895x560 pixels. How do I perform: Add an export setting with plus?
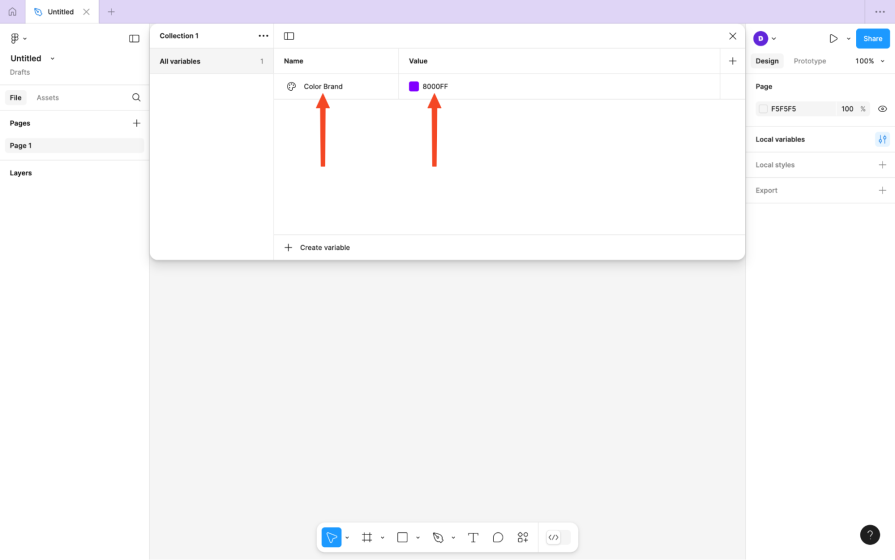point(882,191)
